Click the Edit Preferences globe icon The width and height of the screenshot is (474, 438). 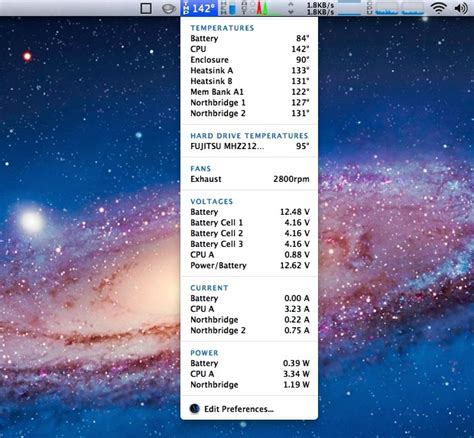(195, 408)
